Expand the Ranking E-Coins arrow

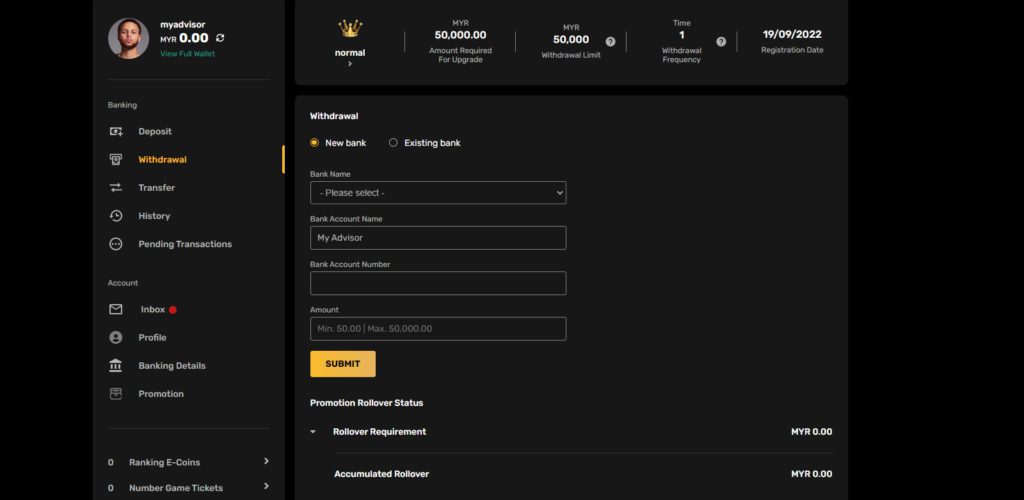pos(266,461)
